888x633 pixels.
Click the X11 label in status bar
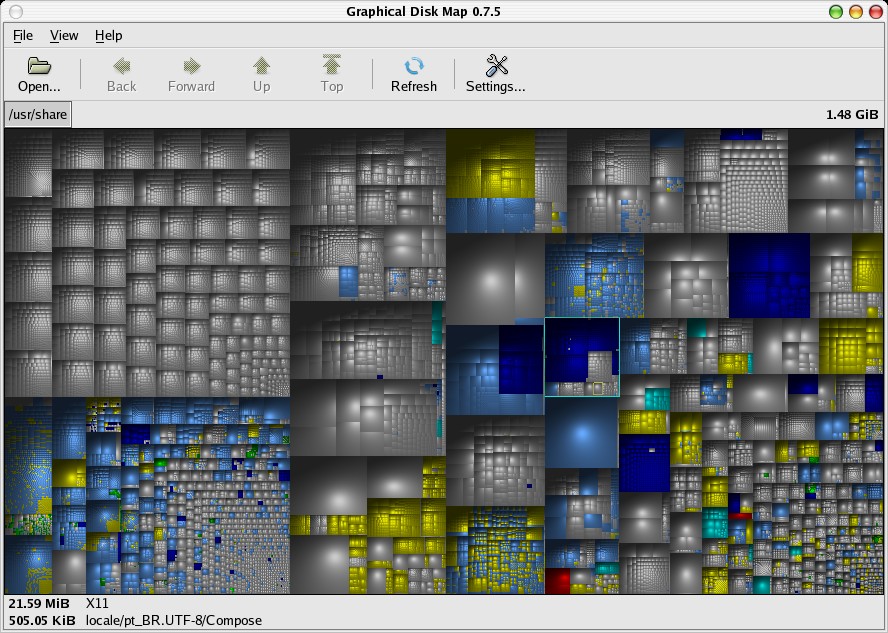point(97,604)
